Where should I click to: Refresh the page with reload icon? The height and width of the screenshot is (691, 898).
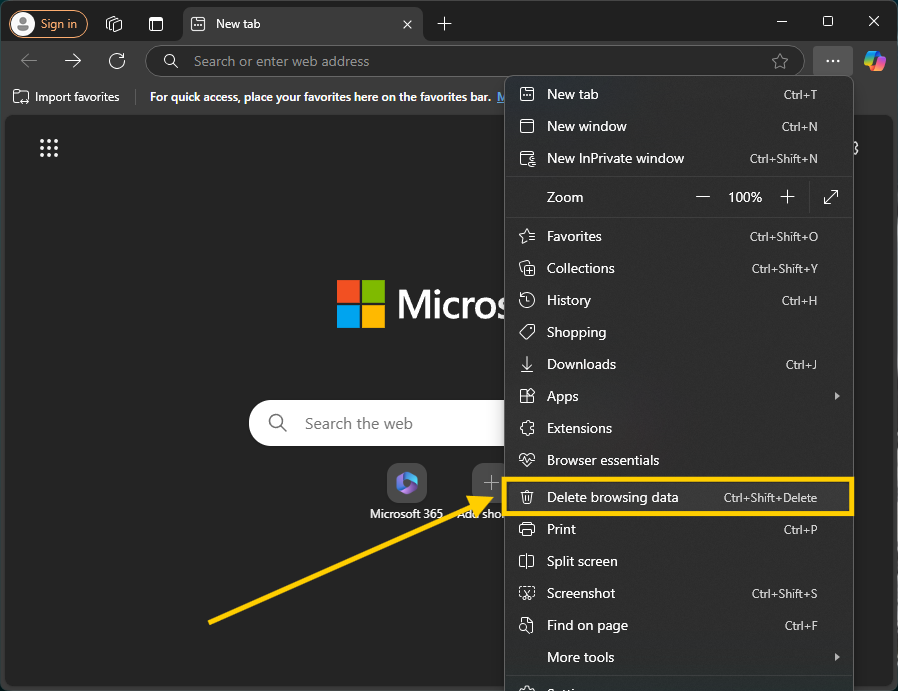click(x=117, y=61)
